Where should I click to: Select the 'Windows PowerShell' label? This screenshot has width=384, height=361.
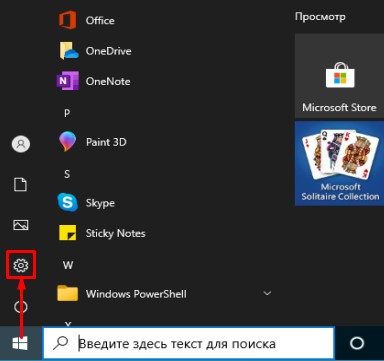tap(136, 294)
